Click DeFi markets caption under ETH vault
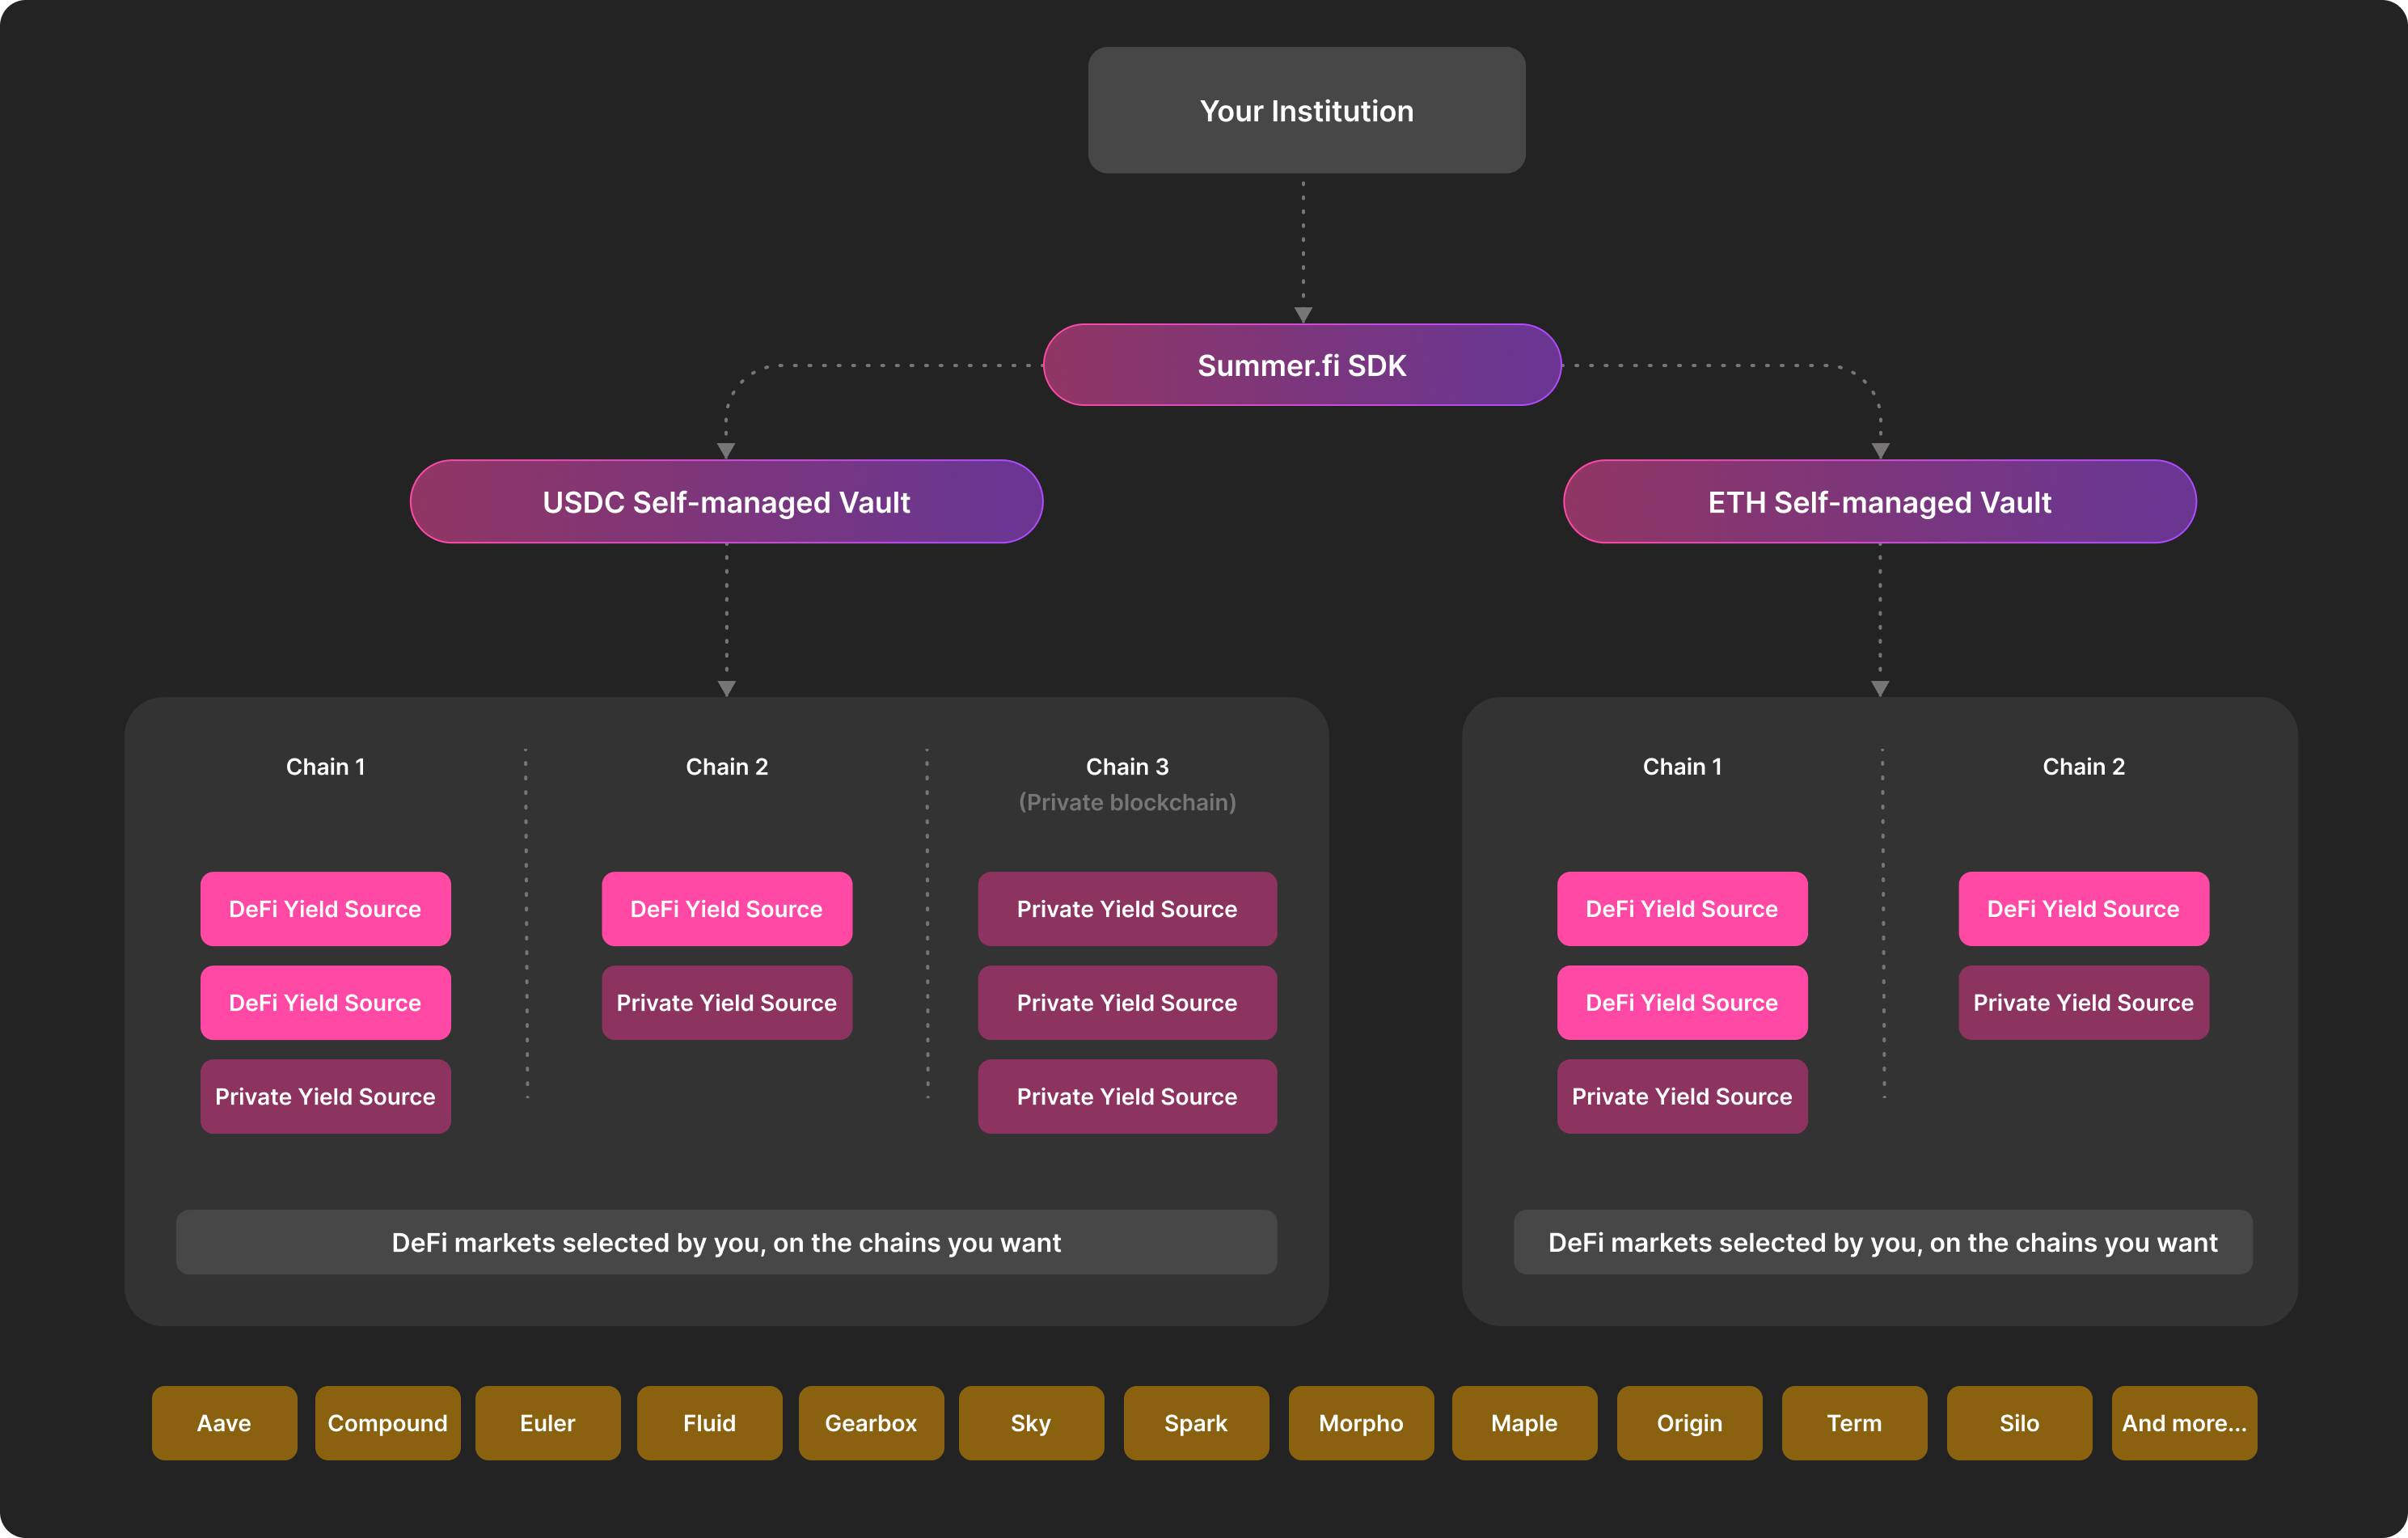 [x=1882, y=1242]
